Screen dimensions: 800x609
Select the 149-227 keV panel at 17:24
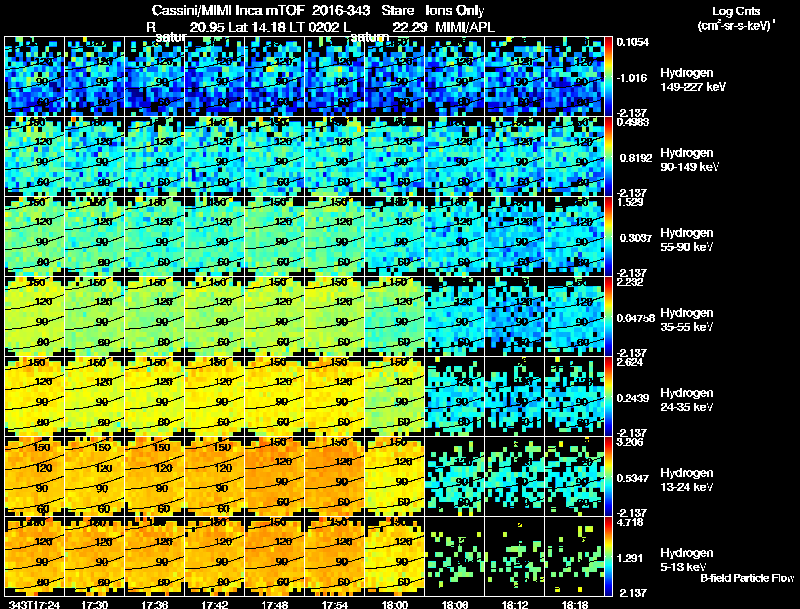pyautogui.click(x=34, y=76)
